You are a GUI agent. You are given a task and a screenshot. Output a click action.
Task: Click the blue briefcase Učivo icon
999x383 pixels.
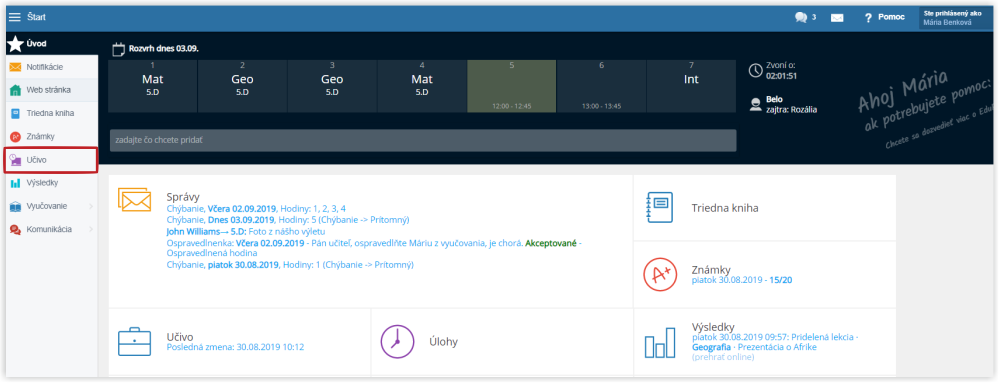(134, 342)
